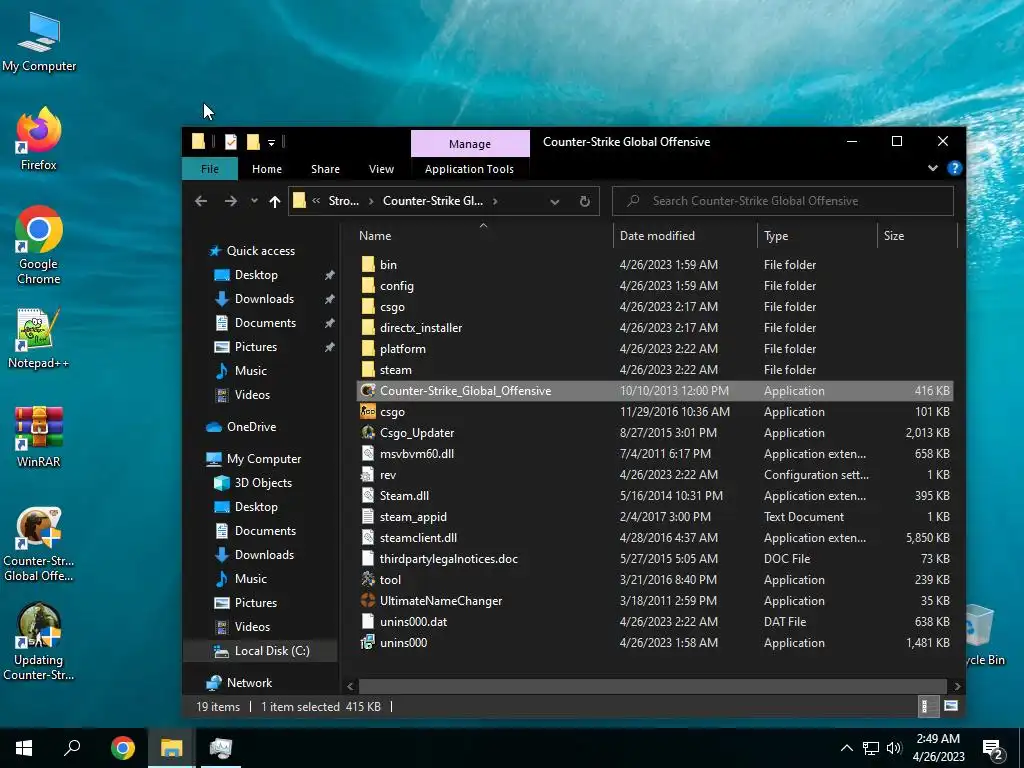This screenshot has height=768, width=1024.
Task: Open recent locations dropdown arrow
Action: coord(254,201)
